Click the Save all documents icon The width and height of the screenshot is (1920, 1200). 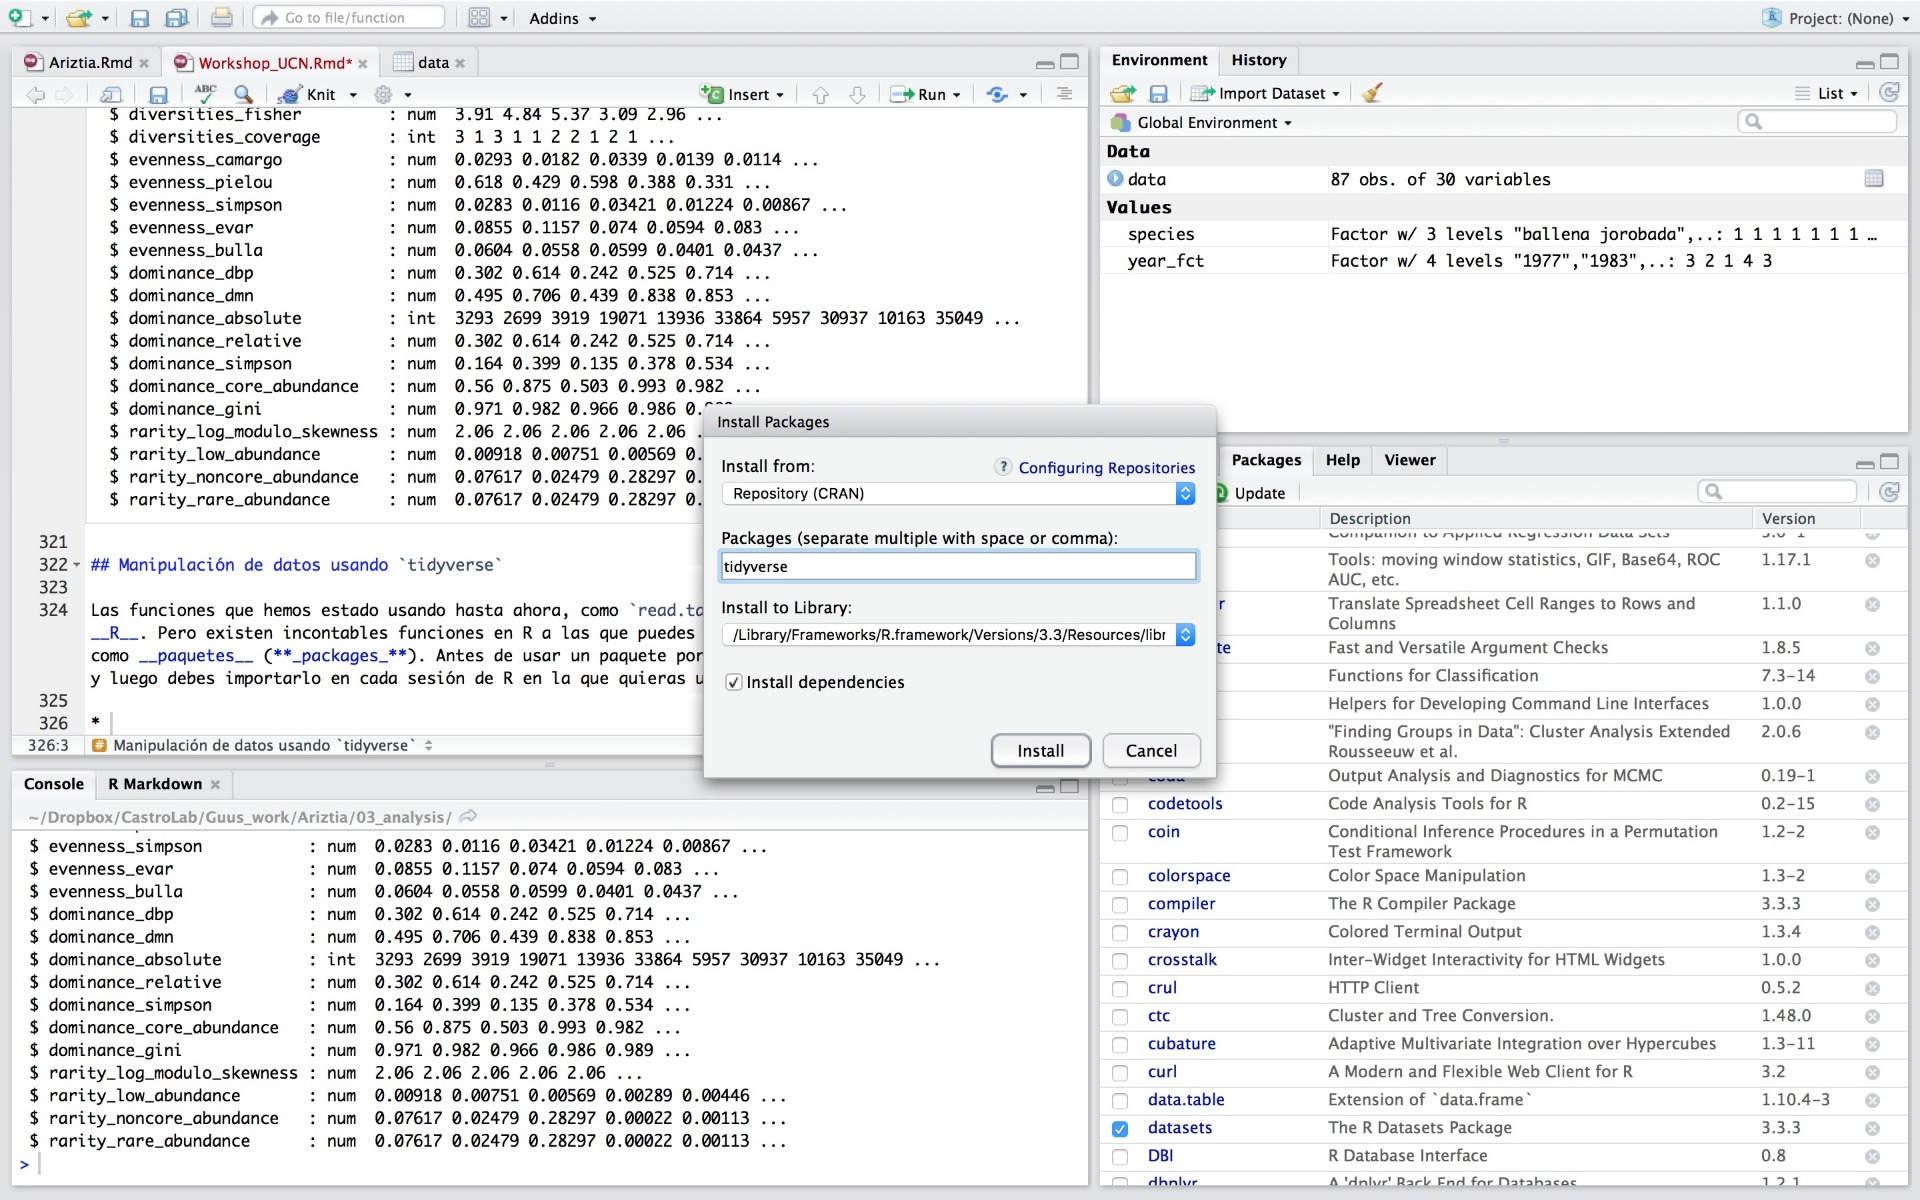[176, 18]
